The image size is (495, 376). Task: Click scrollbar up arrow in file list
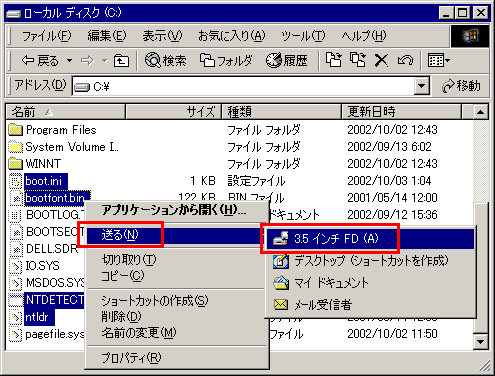pos(480,112)
